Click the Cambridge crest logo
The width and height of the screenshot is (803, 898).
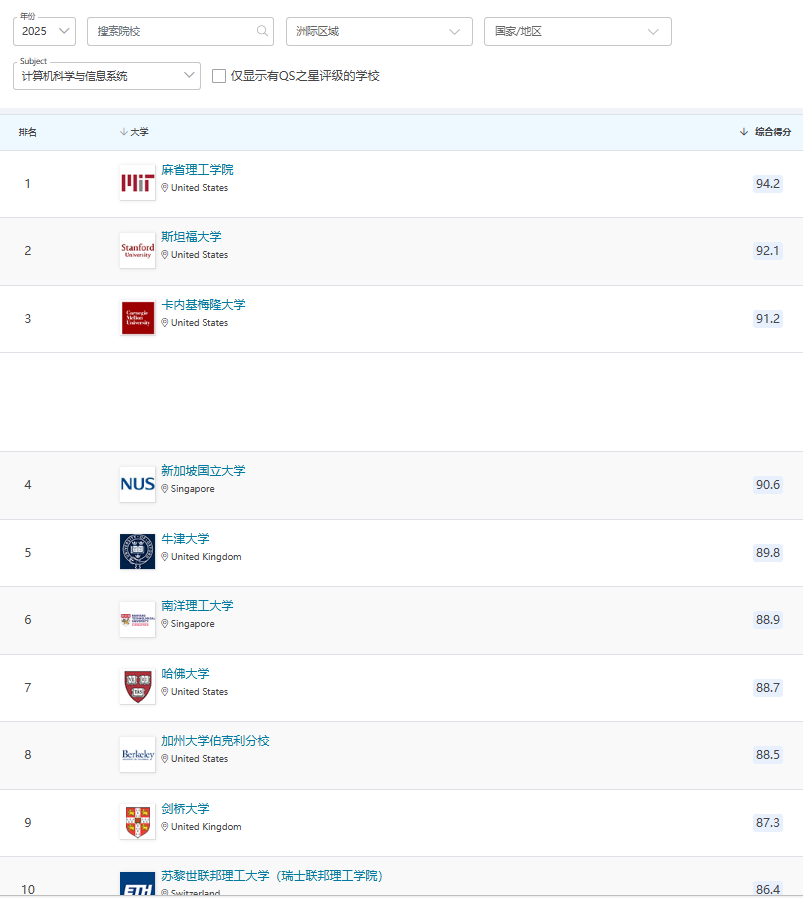[x=137, y=822]
